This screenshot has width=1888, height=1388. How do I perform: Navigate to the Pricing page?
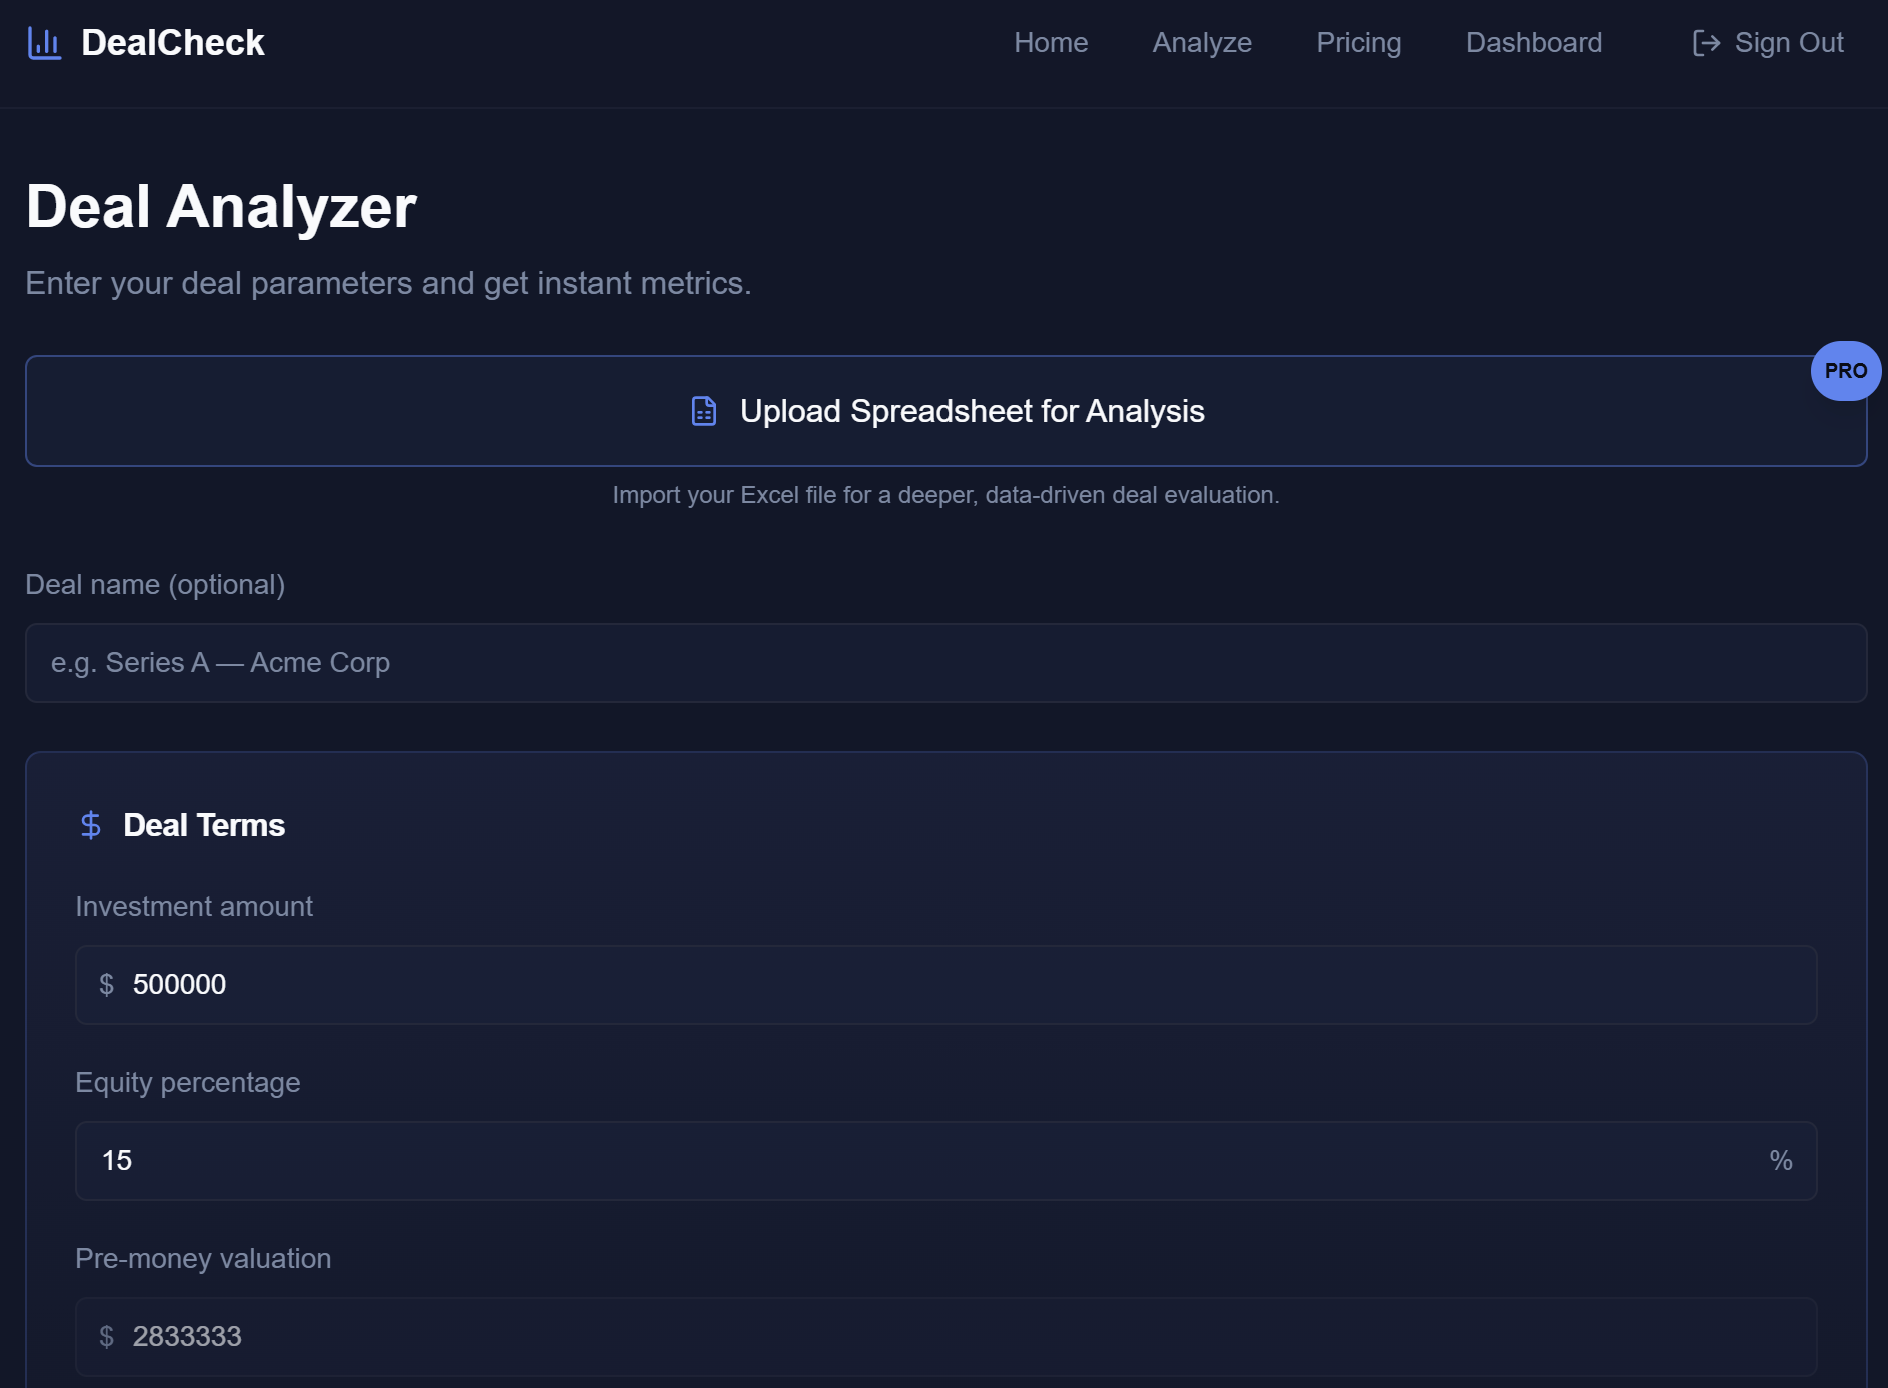tap(1358, 42)
